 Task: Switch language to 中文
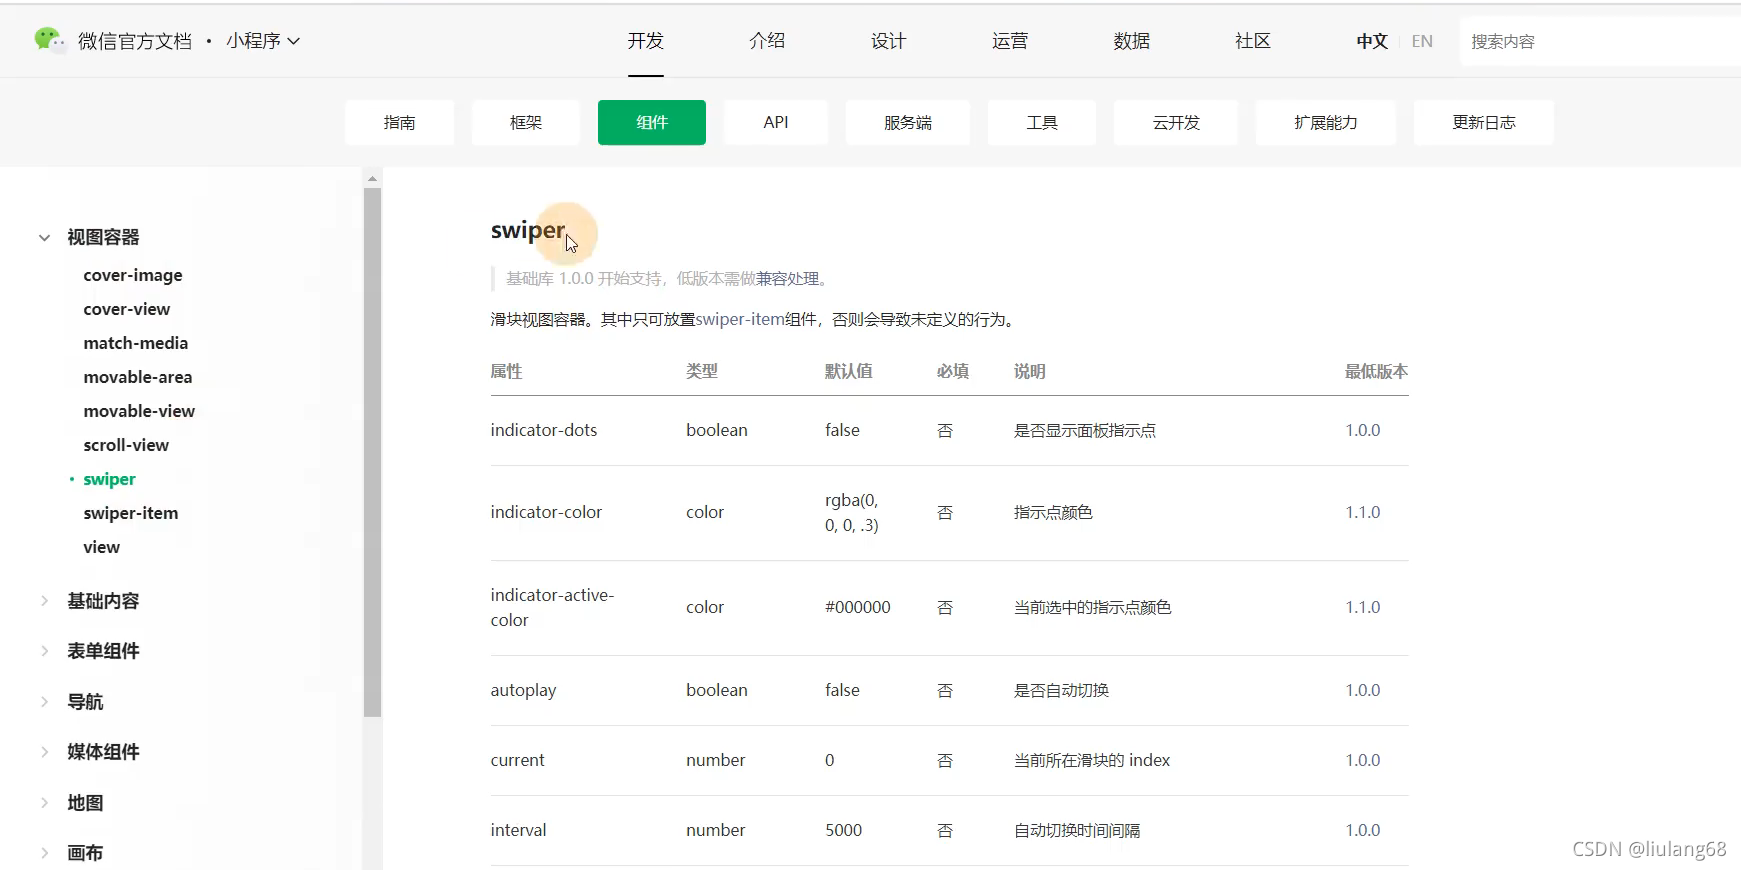click(x=1372, y=41)
